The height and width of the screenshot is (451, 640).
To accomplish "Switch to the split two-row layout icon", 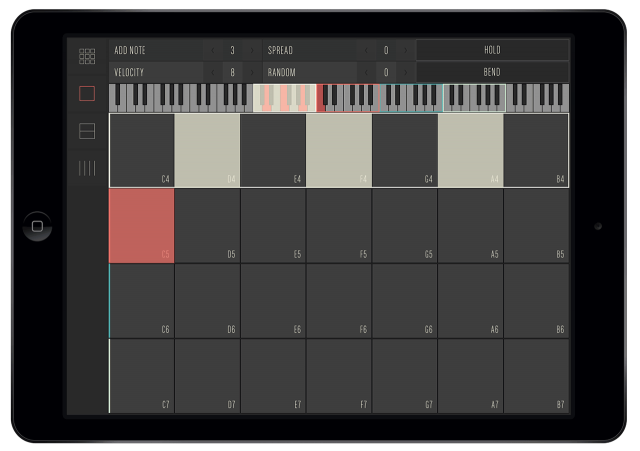I will point(87,131).
